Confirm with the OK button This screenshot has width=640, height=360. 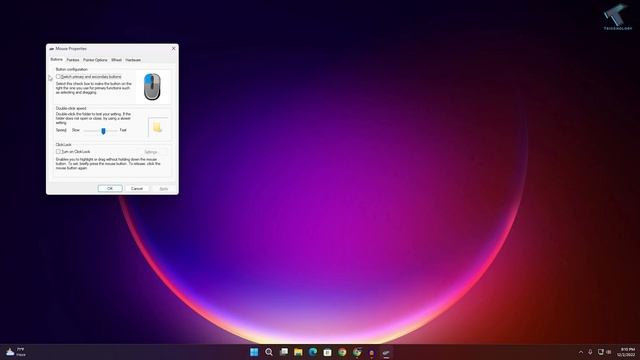point(110,189)
